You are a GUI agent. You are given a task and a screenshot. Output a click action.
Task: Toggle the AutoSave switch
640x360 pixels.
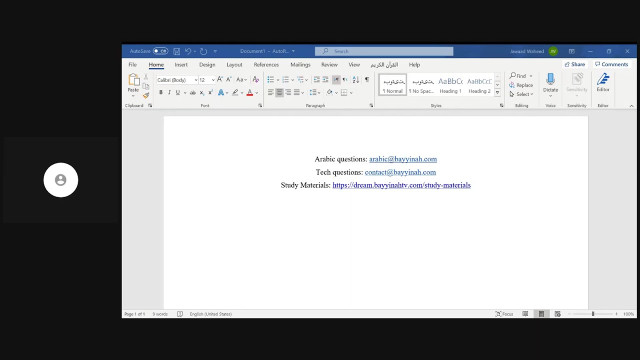160,51
